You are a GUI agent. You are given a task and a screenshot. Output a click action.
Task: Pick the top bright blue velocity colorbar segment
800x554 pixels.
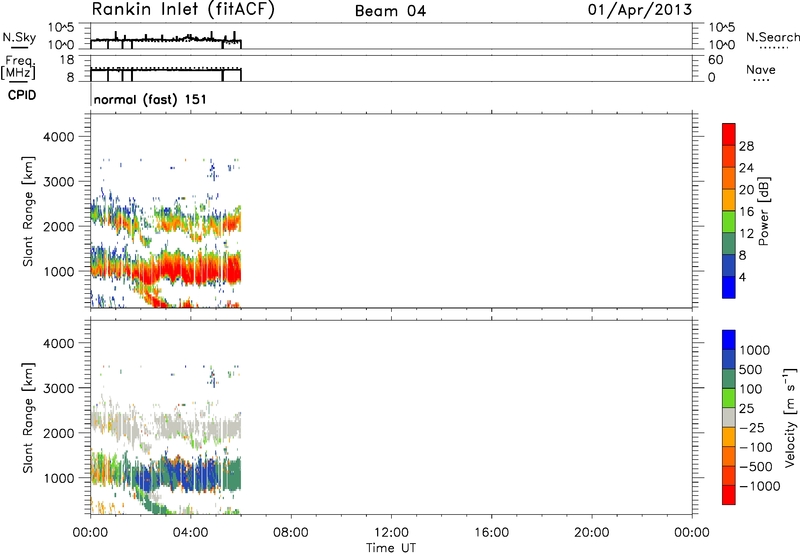(729, 340)
